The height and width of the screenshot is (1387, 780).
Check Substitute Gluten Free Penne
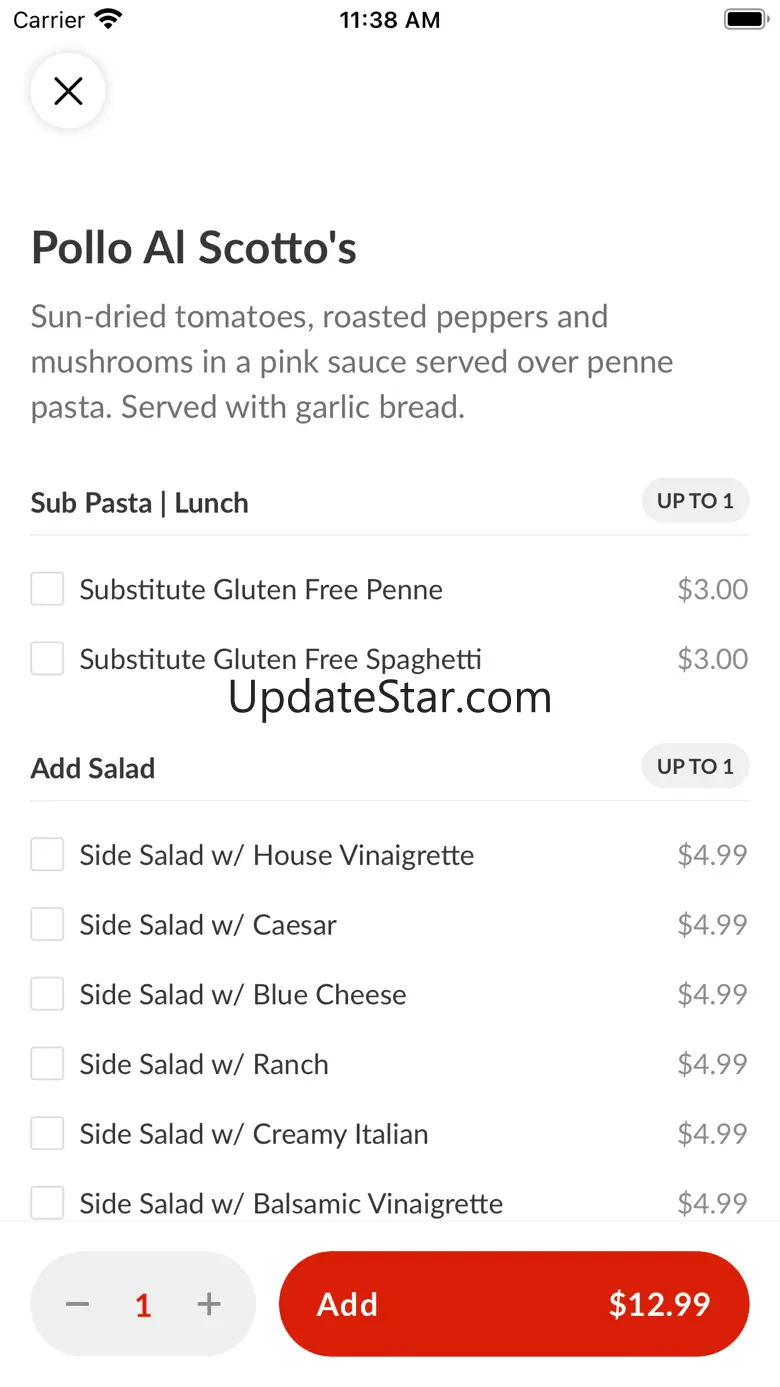coord(47,589)
